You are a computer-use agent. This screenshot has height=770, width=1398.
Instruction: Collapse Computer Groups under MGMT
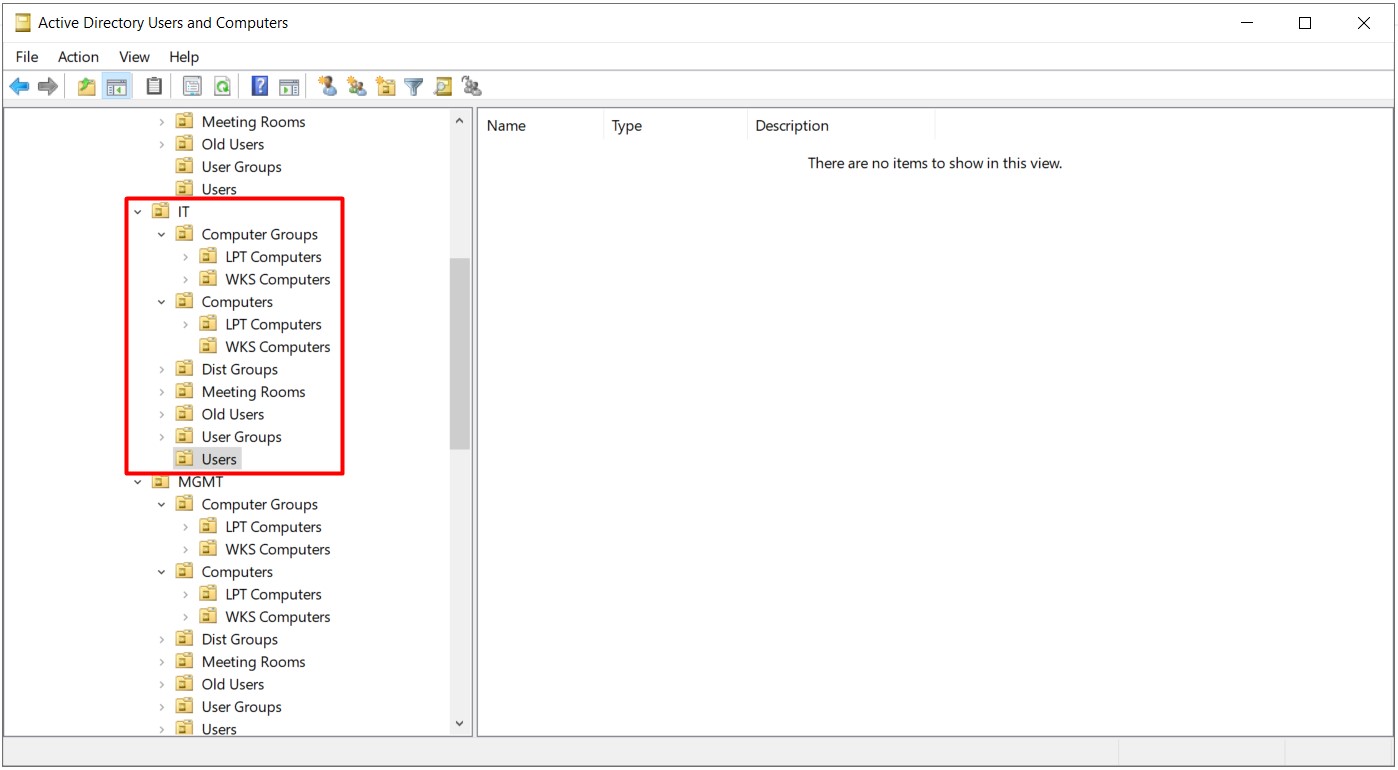[x=162, y=505]
